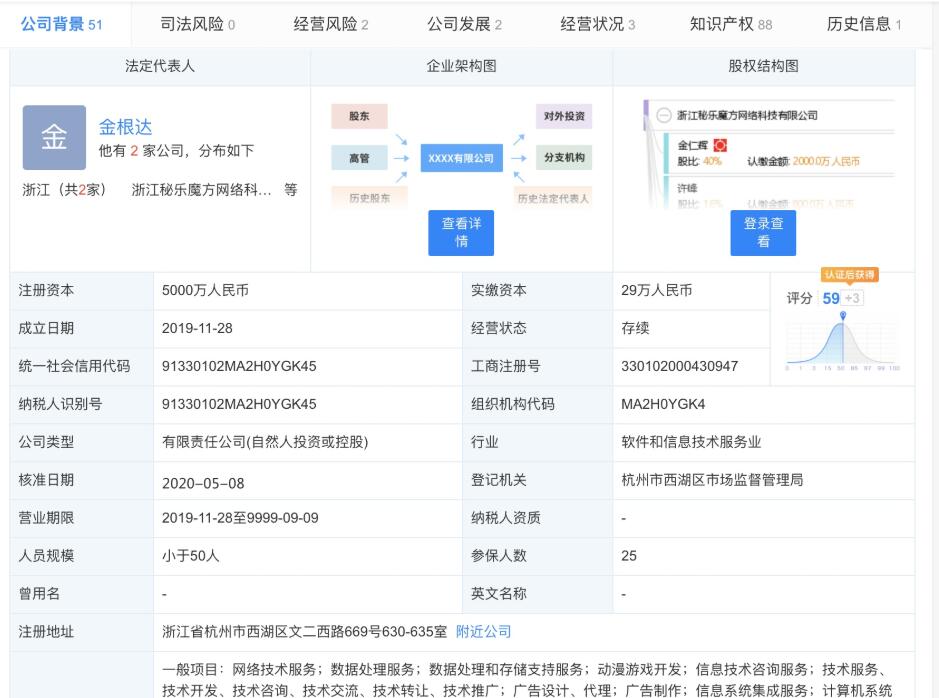Click the 分支机构 box in diagram
939x698 pixels.
coord(564,157)
